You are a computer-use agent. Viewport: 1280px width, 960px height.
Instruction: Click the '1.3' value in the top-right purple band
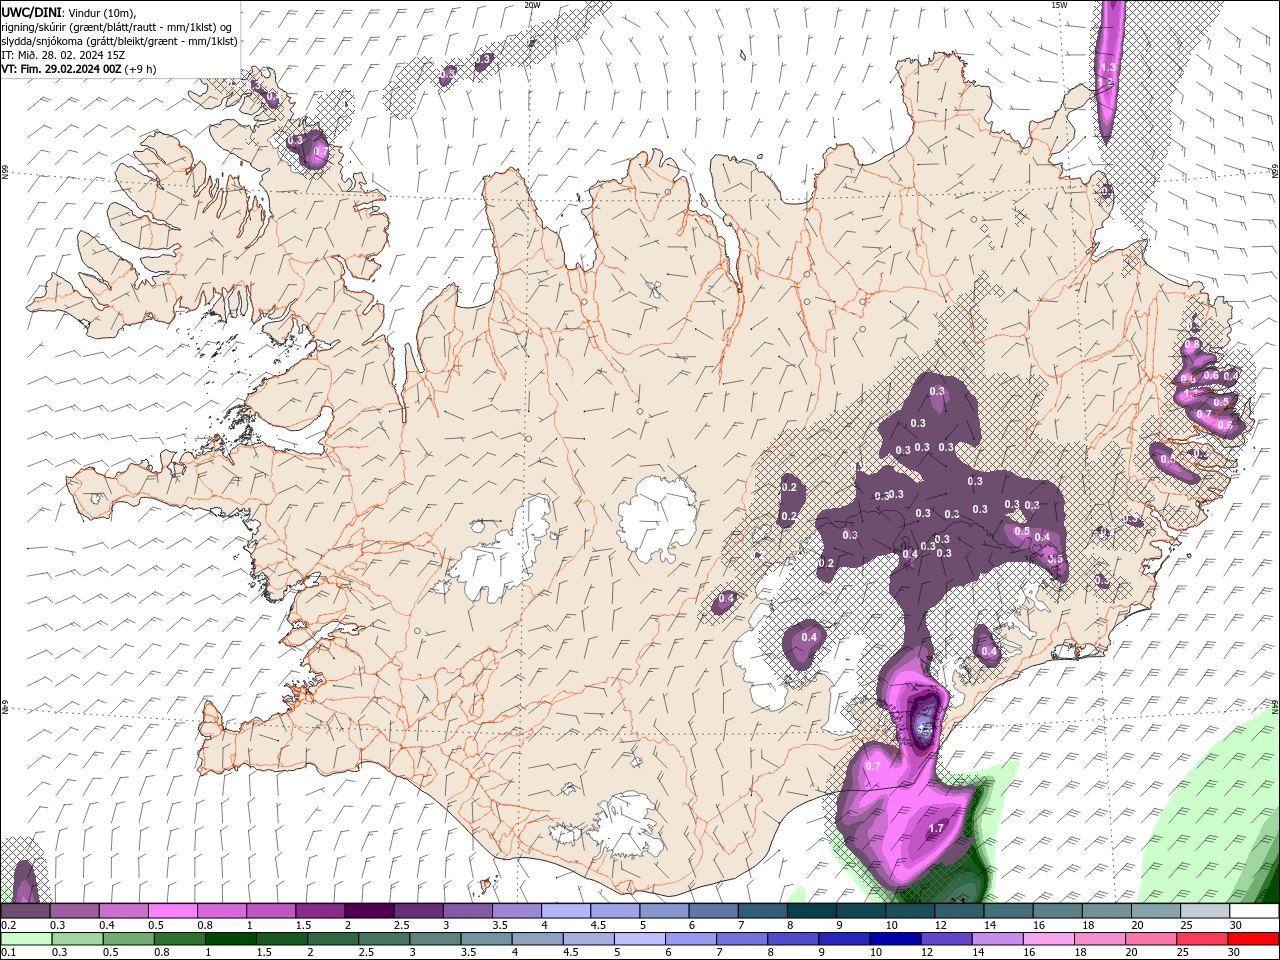point(1107,68)
